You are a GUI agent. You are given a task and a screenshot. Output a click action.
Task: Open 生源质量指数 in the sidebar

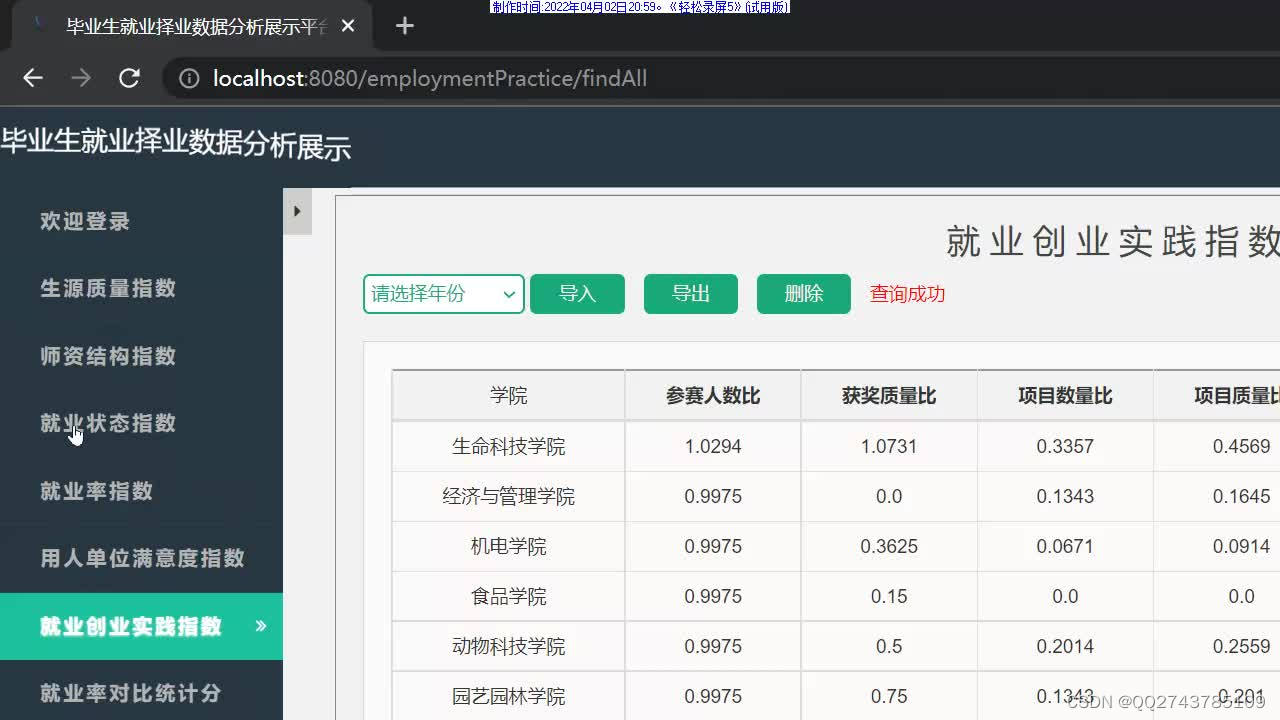tap(108, 288)
